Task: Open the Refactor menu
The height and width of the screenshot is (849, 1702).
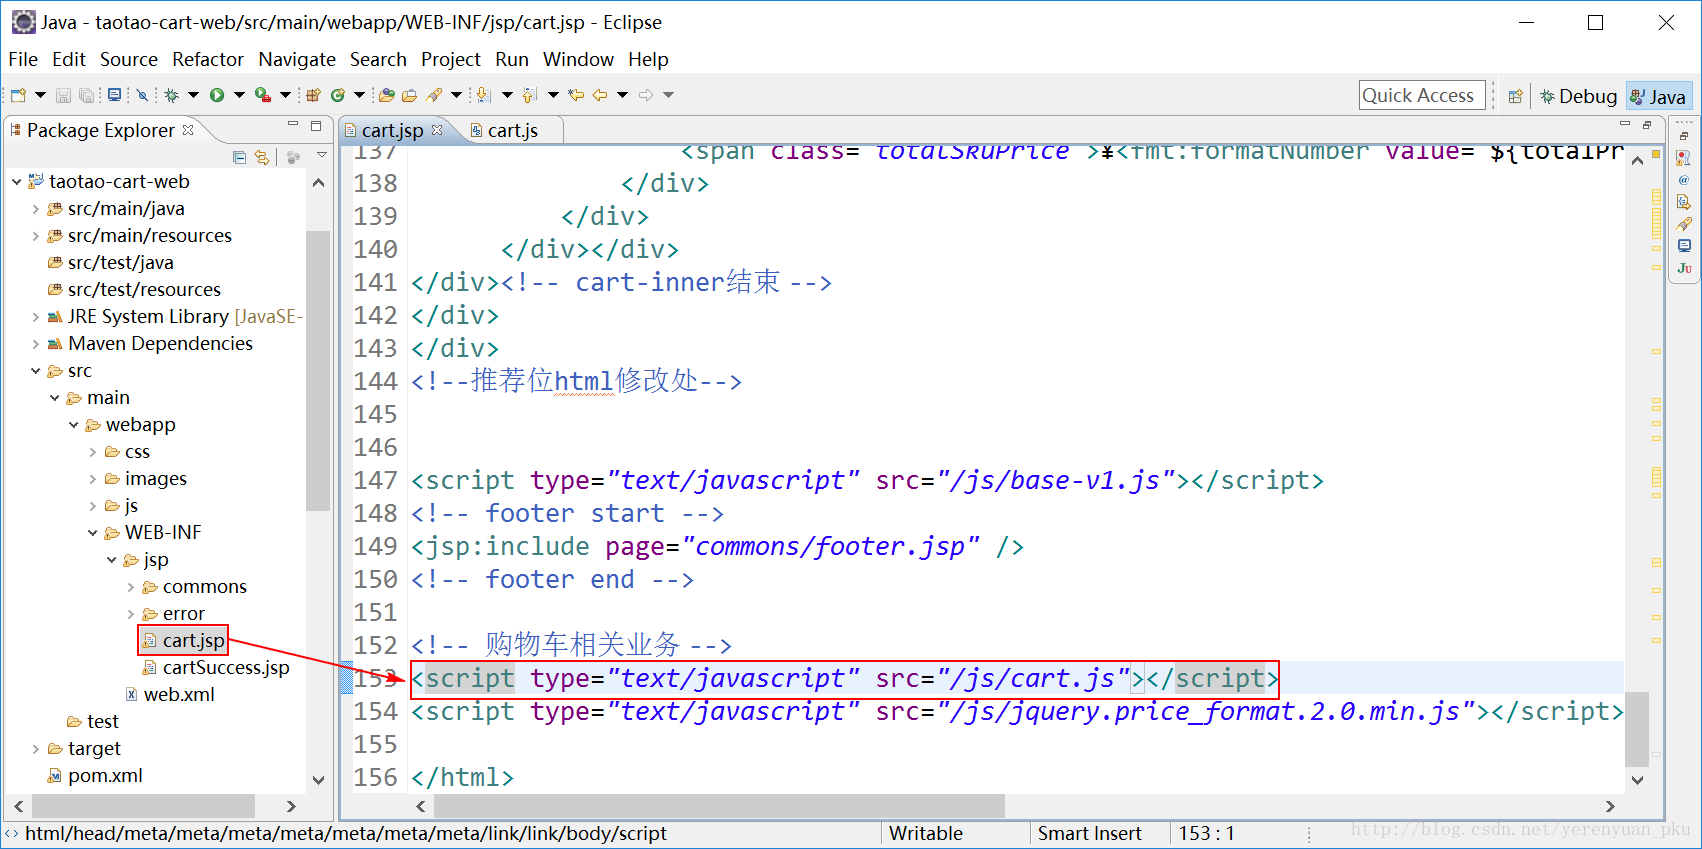Action: tap(208, 60)
